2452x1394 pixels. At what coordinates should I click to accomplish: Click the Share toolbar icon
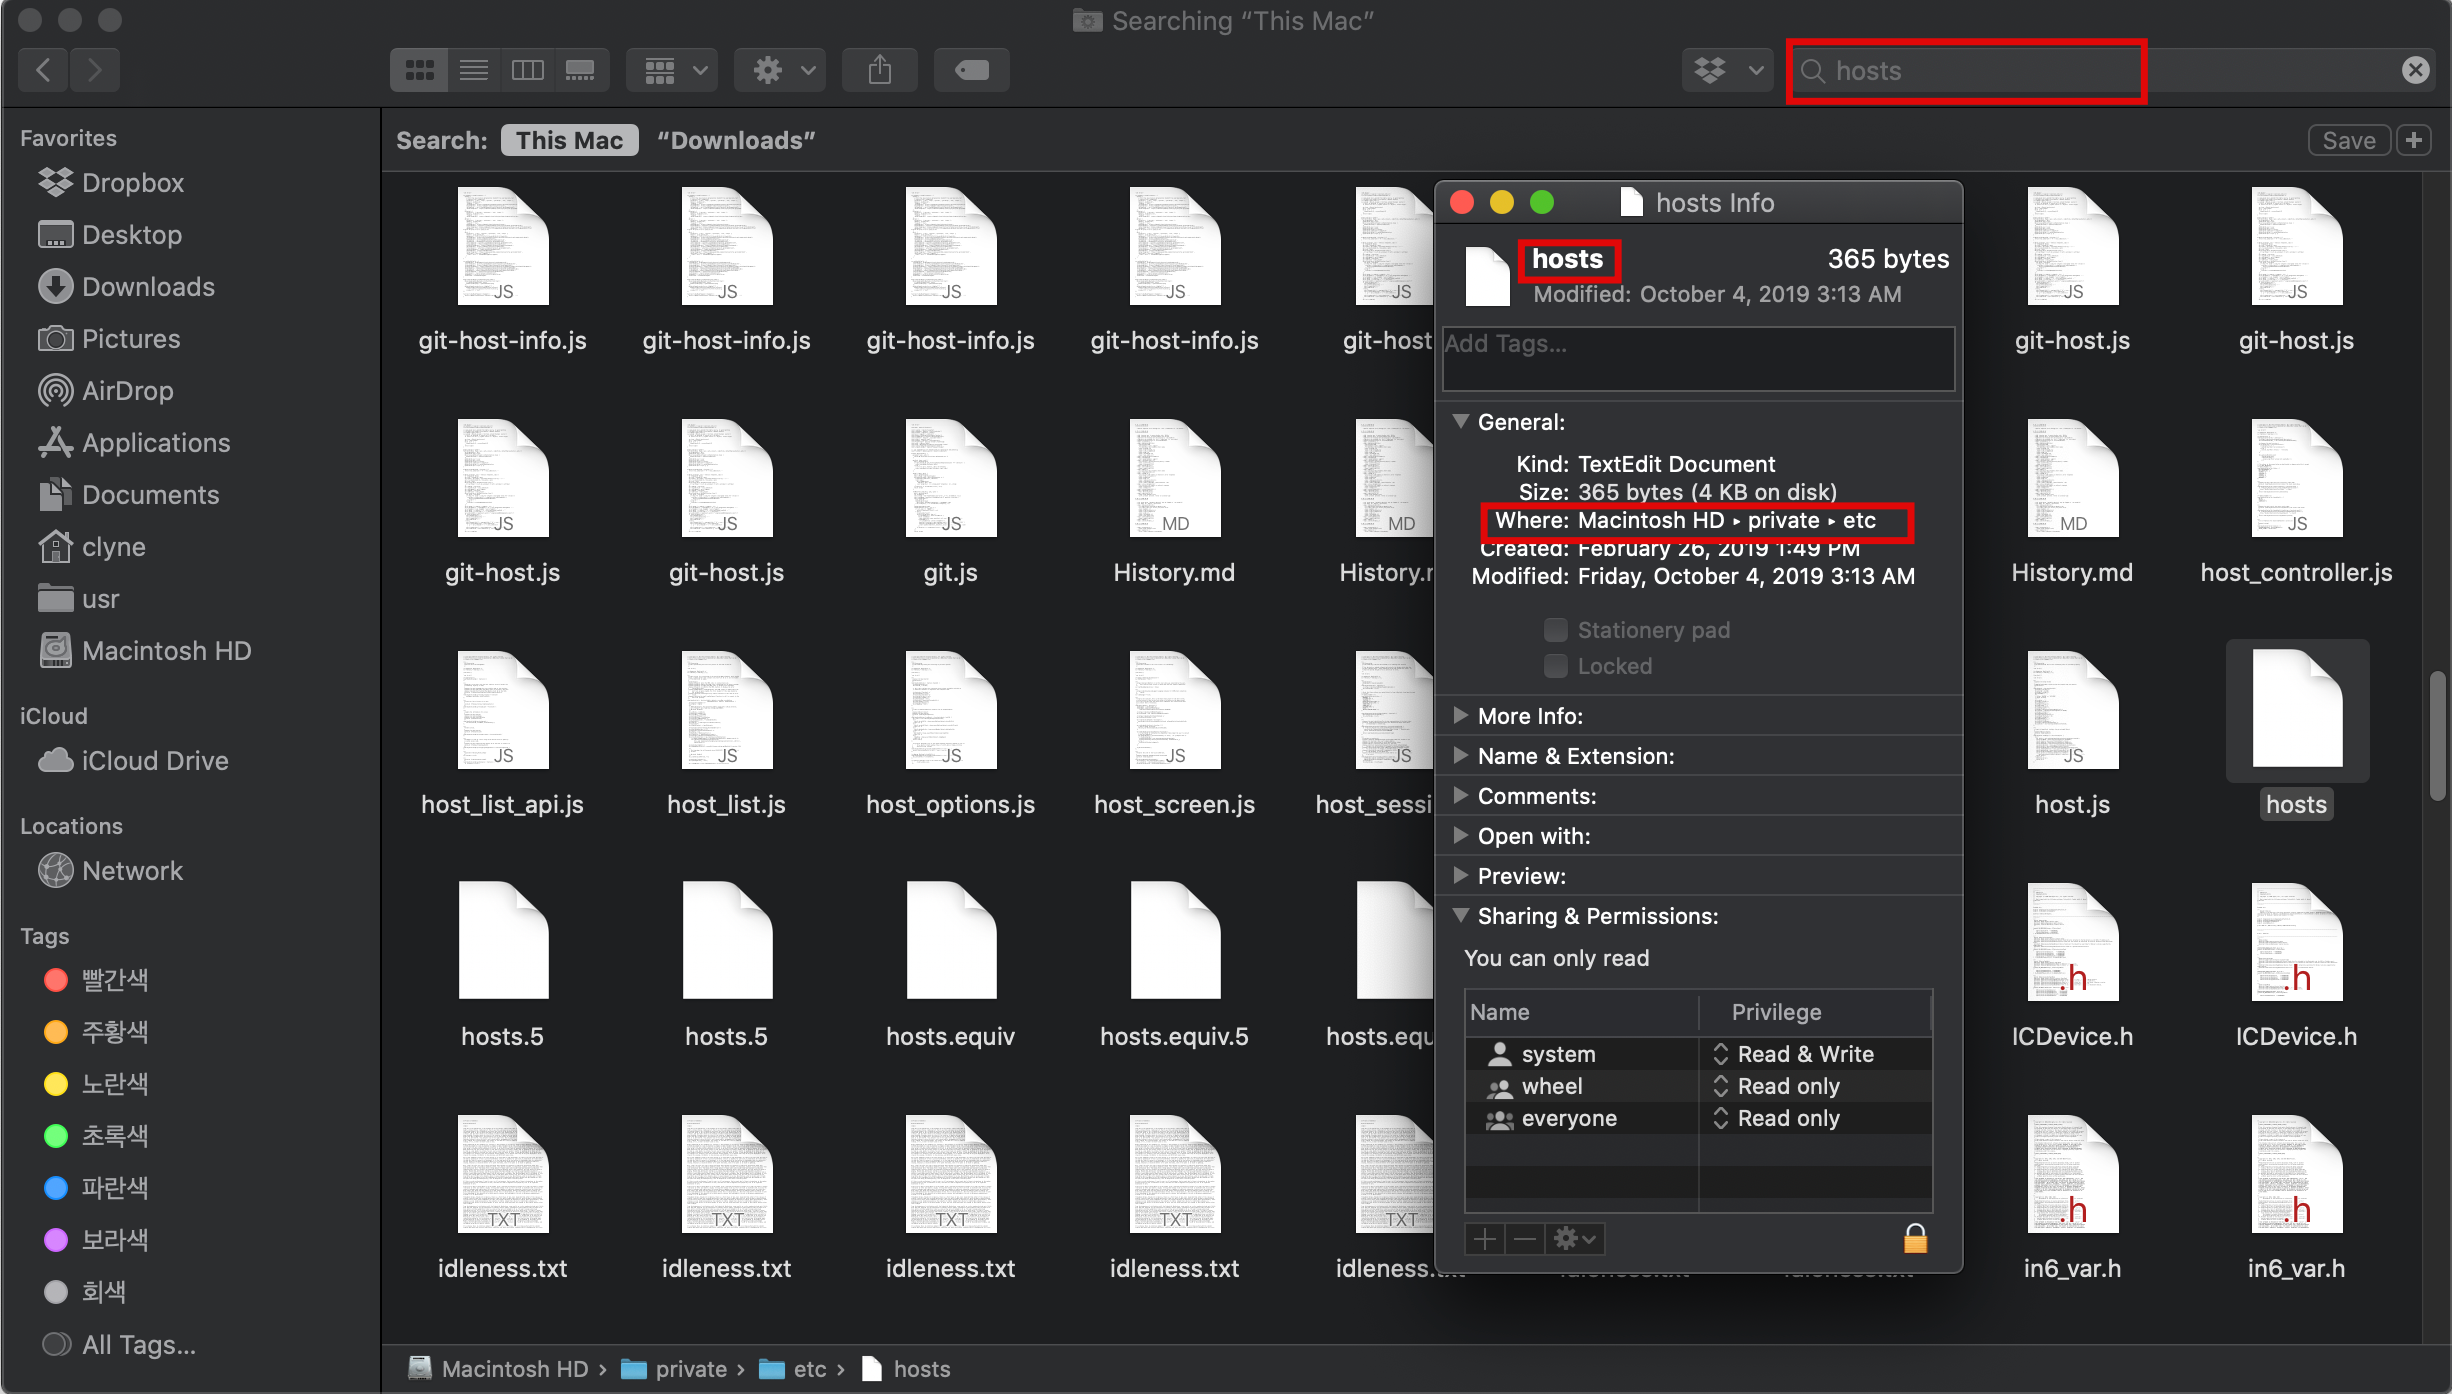(x=879, y=70)
